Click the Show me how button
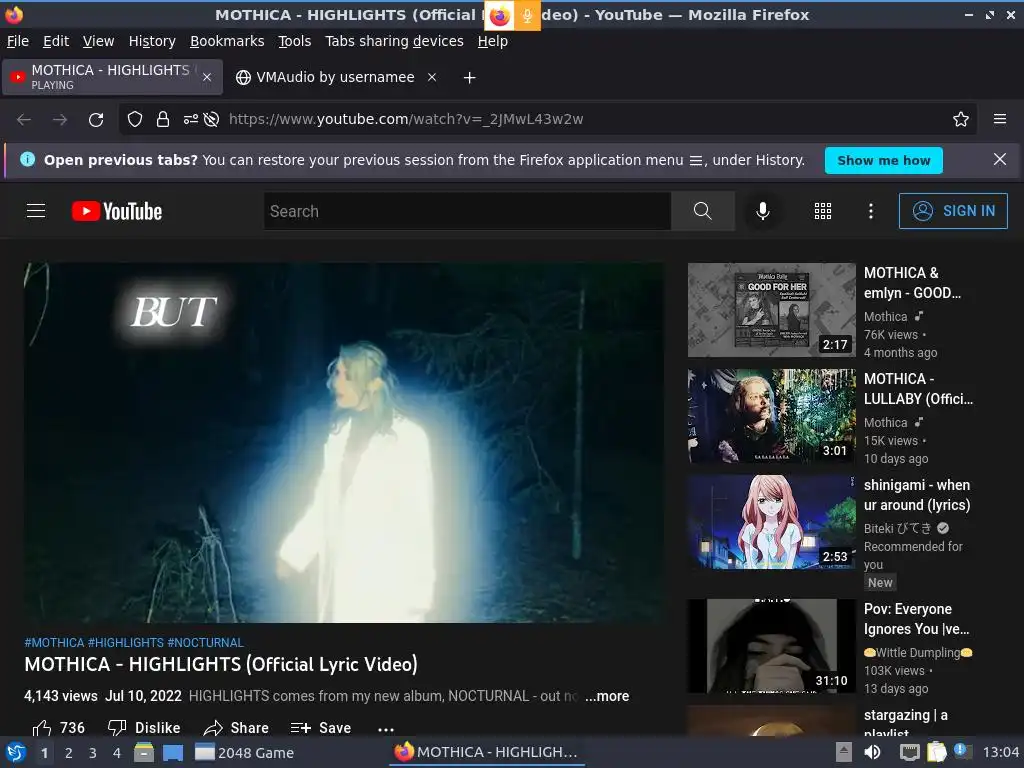The width and height of the screenshot is (1024, 768). 884,160
